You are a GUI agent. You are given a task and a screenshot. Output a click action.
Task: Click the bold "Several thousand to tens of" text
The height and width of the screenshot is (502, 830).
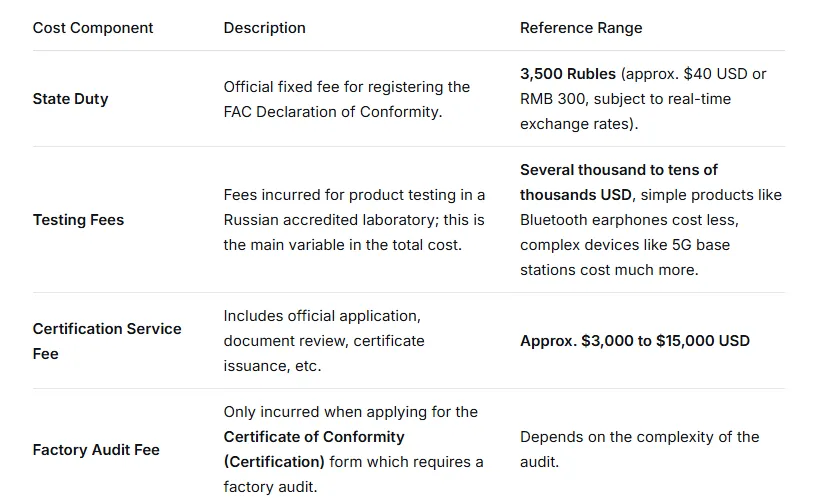pyautogui.click(x=619, y=170)
